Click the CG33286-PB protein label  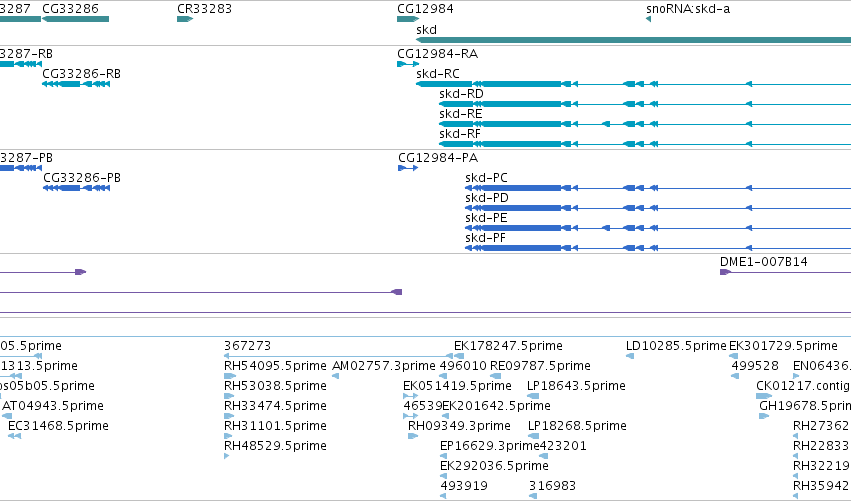82,178
